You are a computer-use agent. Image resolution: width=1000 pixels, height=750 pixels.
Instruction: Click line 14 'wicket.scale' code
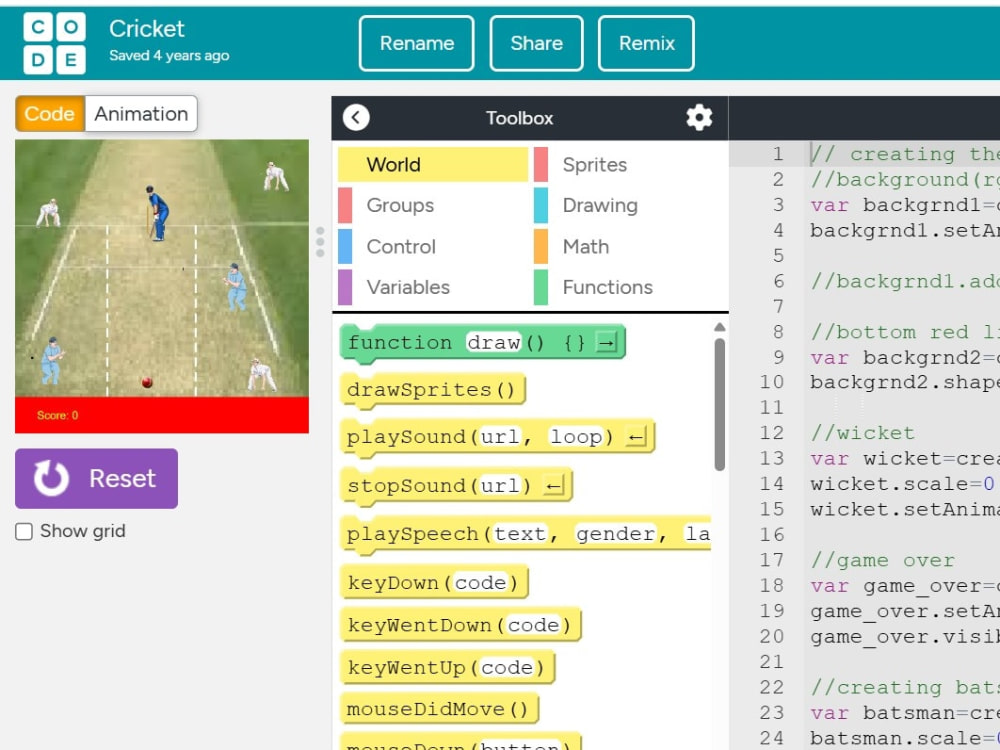pyautogui.click(x=902, y=484)
